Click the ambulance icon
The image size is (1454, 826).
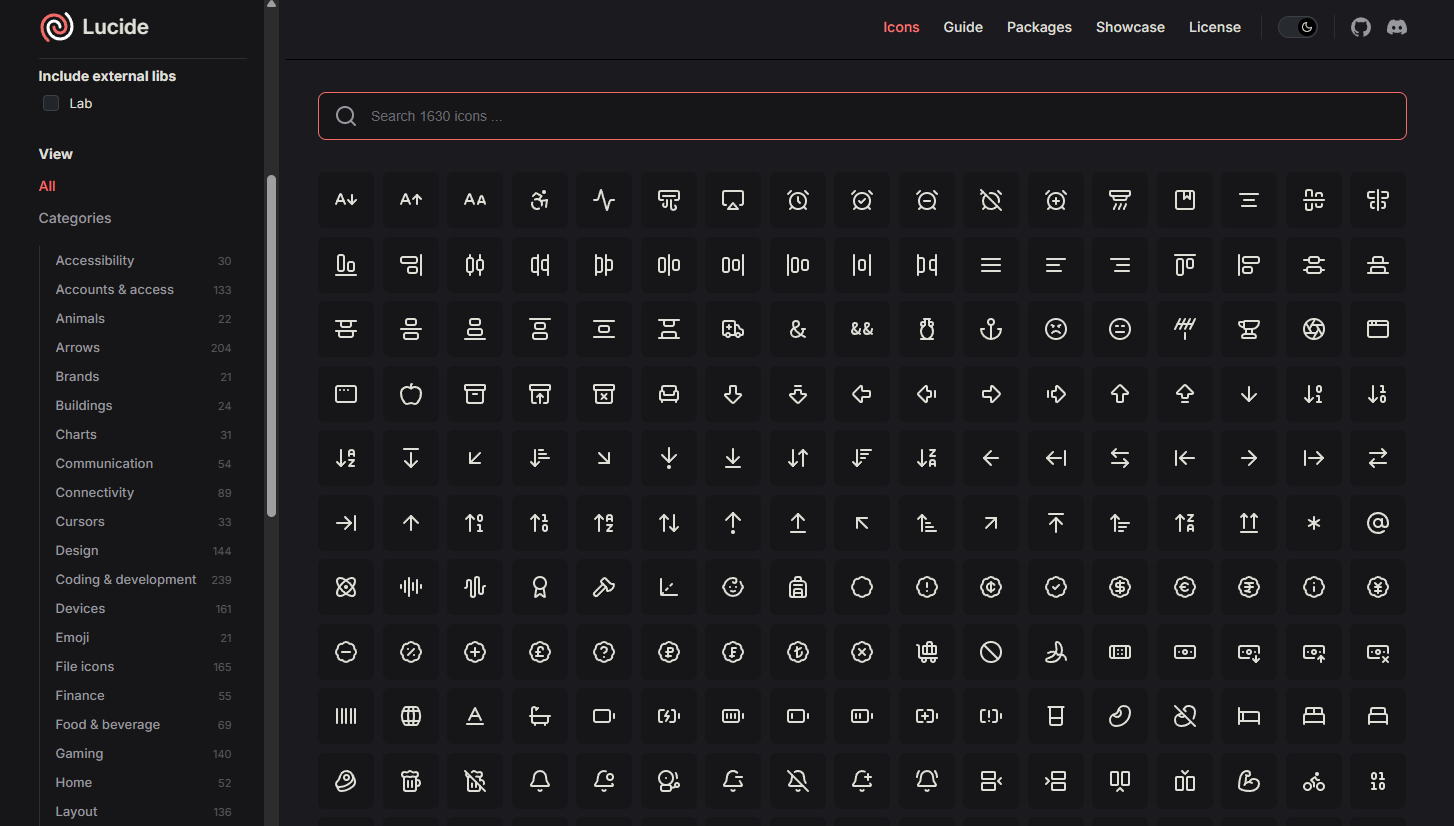click(732, 329)
